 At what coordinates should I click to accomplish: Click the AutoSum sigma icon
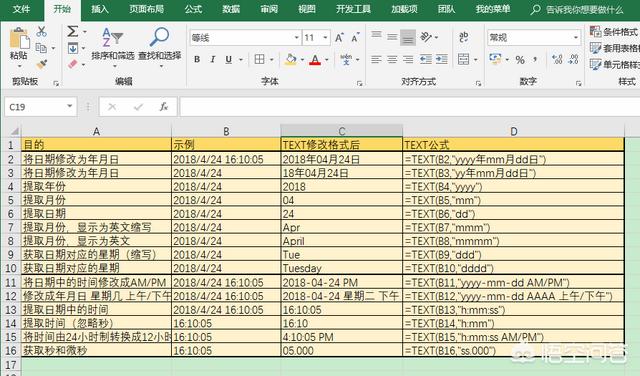pos(73,31)
